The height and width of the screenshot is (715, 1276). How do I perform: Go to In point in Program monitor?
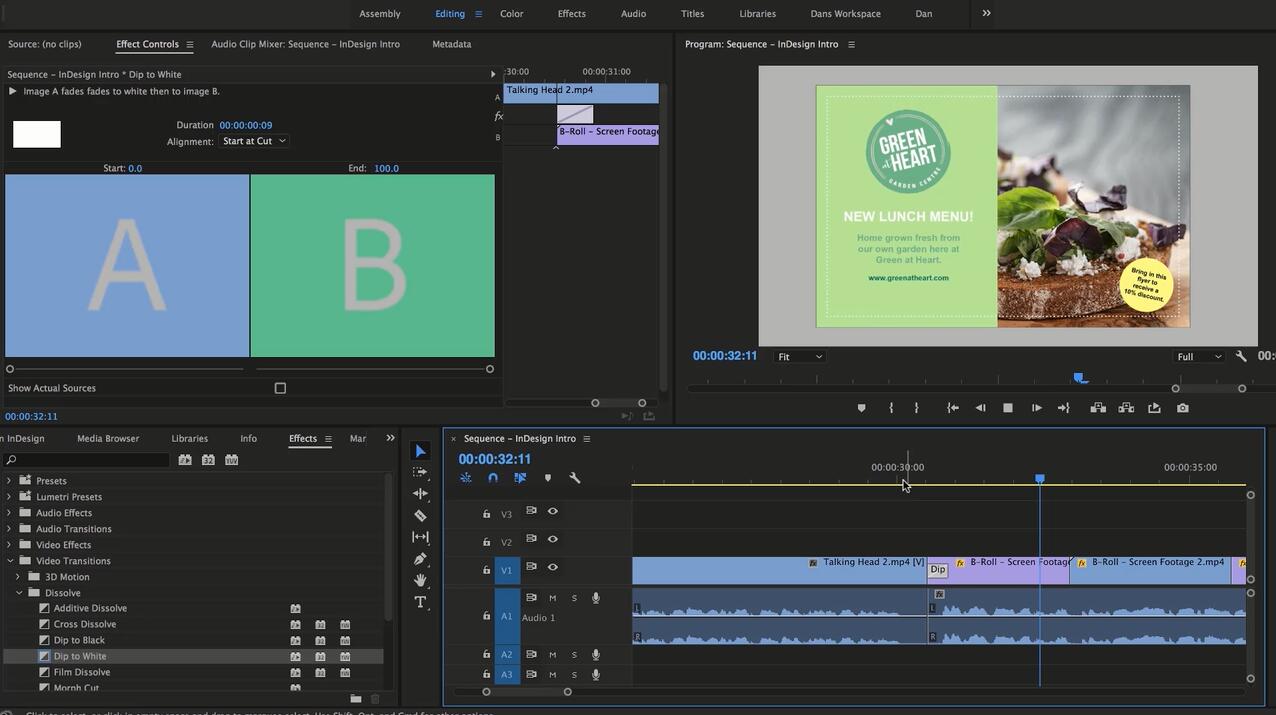[953, 408]
